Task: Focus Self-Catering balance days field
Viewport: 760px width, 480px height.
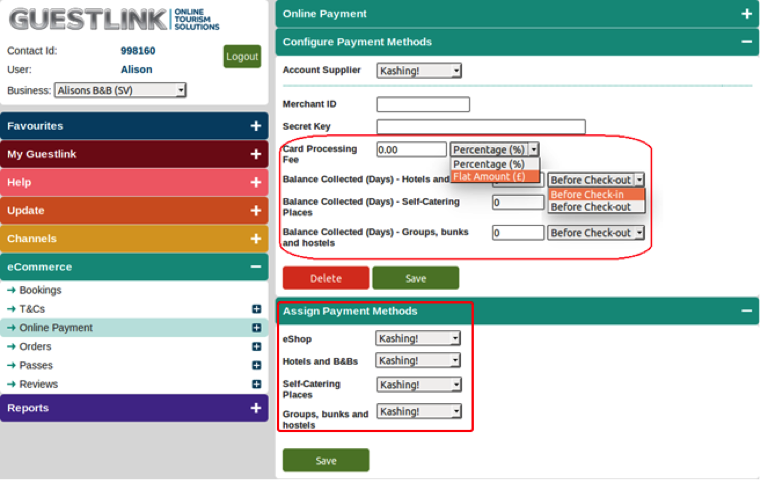Action: pyautogui.click(x=518, y=202)
